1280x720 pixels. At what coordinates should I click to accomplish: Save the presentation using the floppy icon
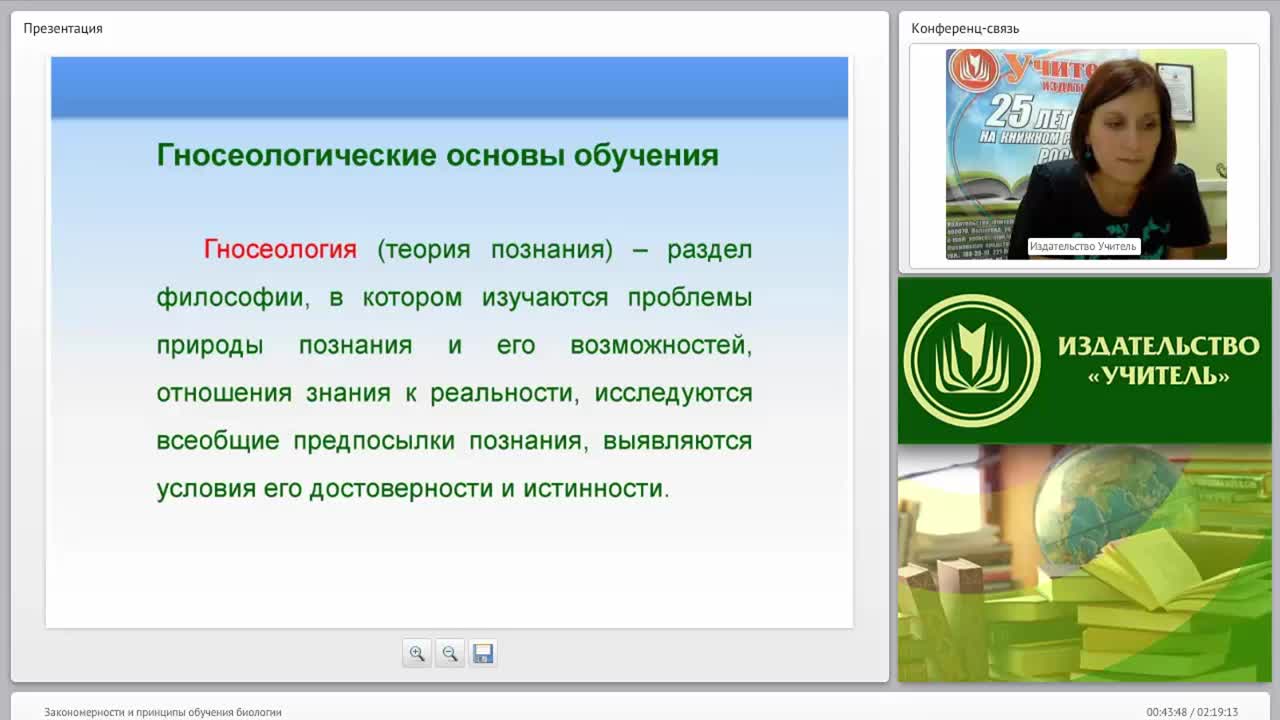click(x=483, y=653)
